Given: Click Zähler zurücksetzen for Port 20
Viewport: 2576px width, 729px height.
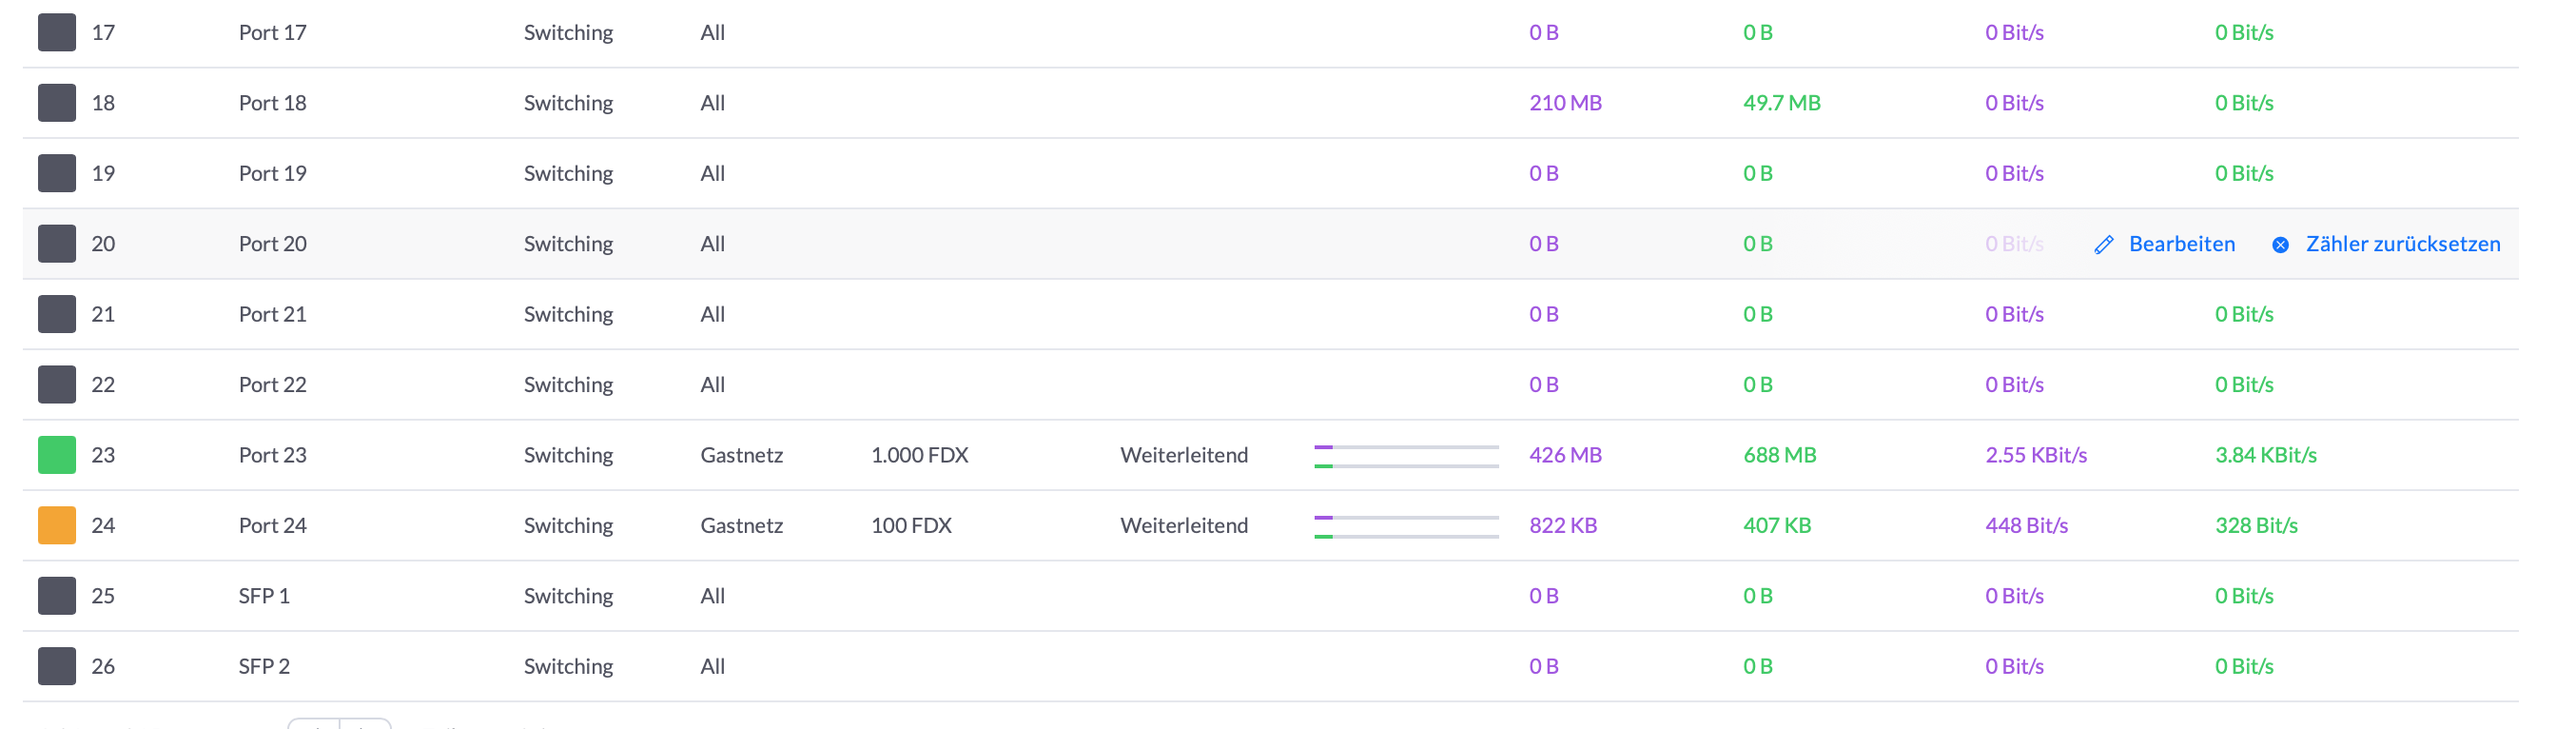Looking at the screenshot, I should 2402,244.
